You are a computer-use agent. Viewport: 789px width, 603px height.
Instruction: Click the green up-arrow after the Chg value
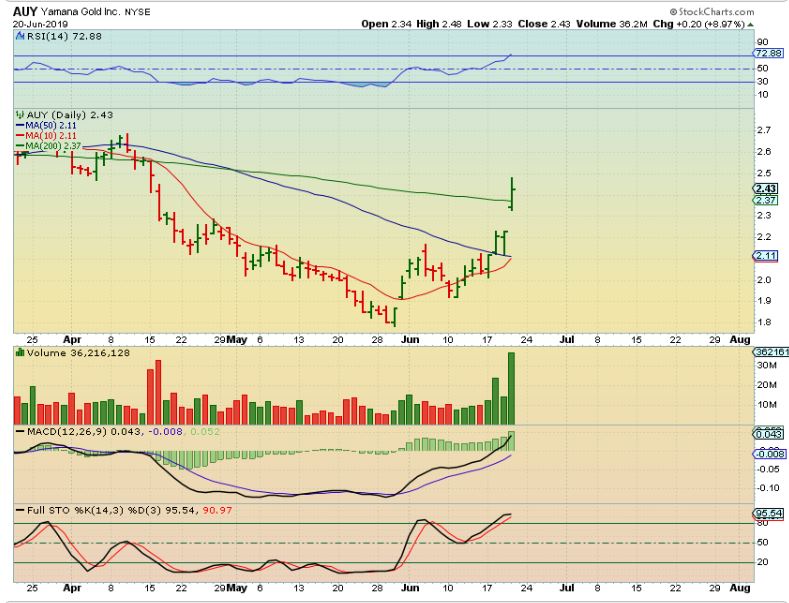(x=750, y=24)
